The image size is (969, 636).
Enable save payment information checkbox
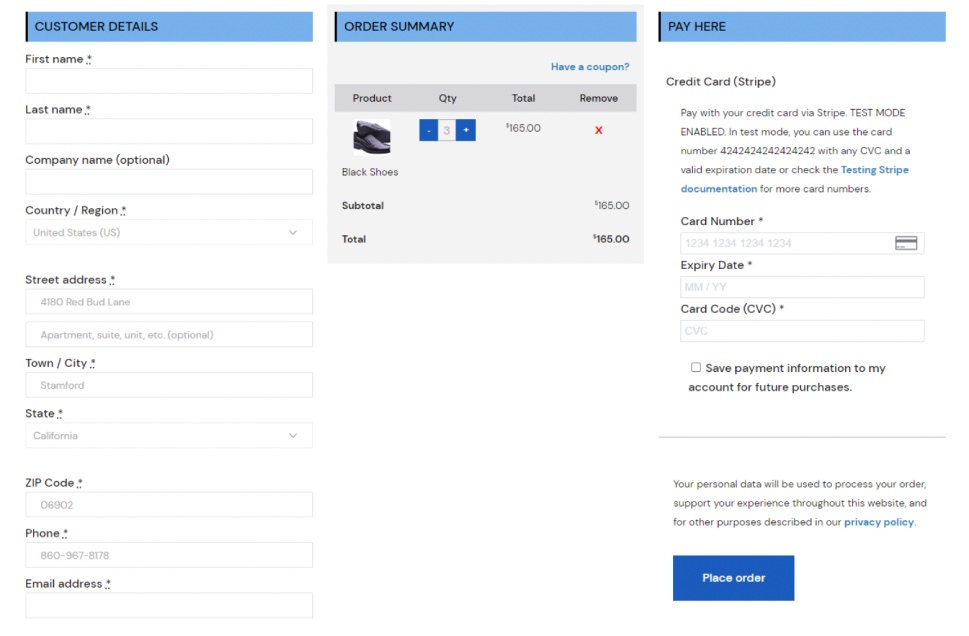click(x=696, y=368)
